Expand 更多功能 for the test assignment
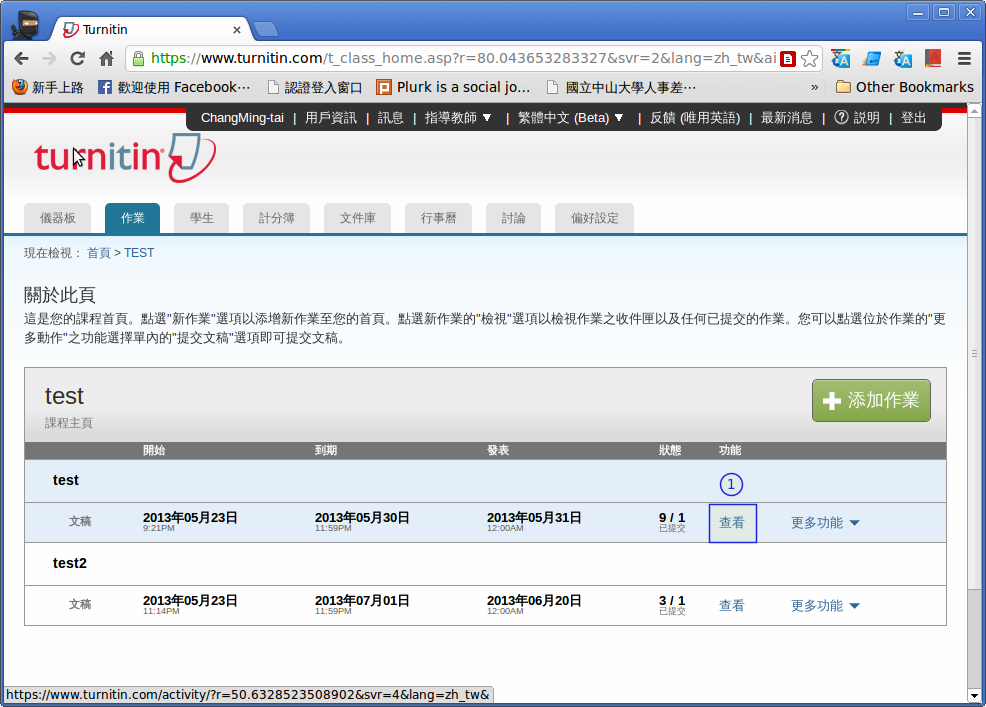986x707 pixels. (x=825, y=523)
